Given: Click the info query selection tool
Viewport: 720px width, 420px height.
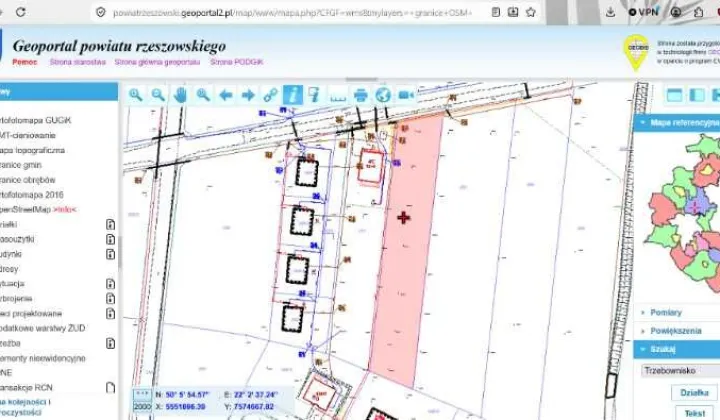Looking at the screenshot, I should 314,95.
